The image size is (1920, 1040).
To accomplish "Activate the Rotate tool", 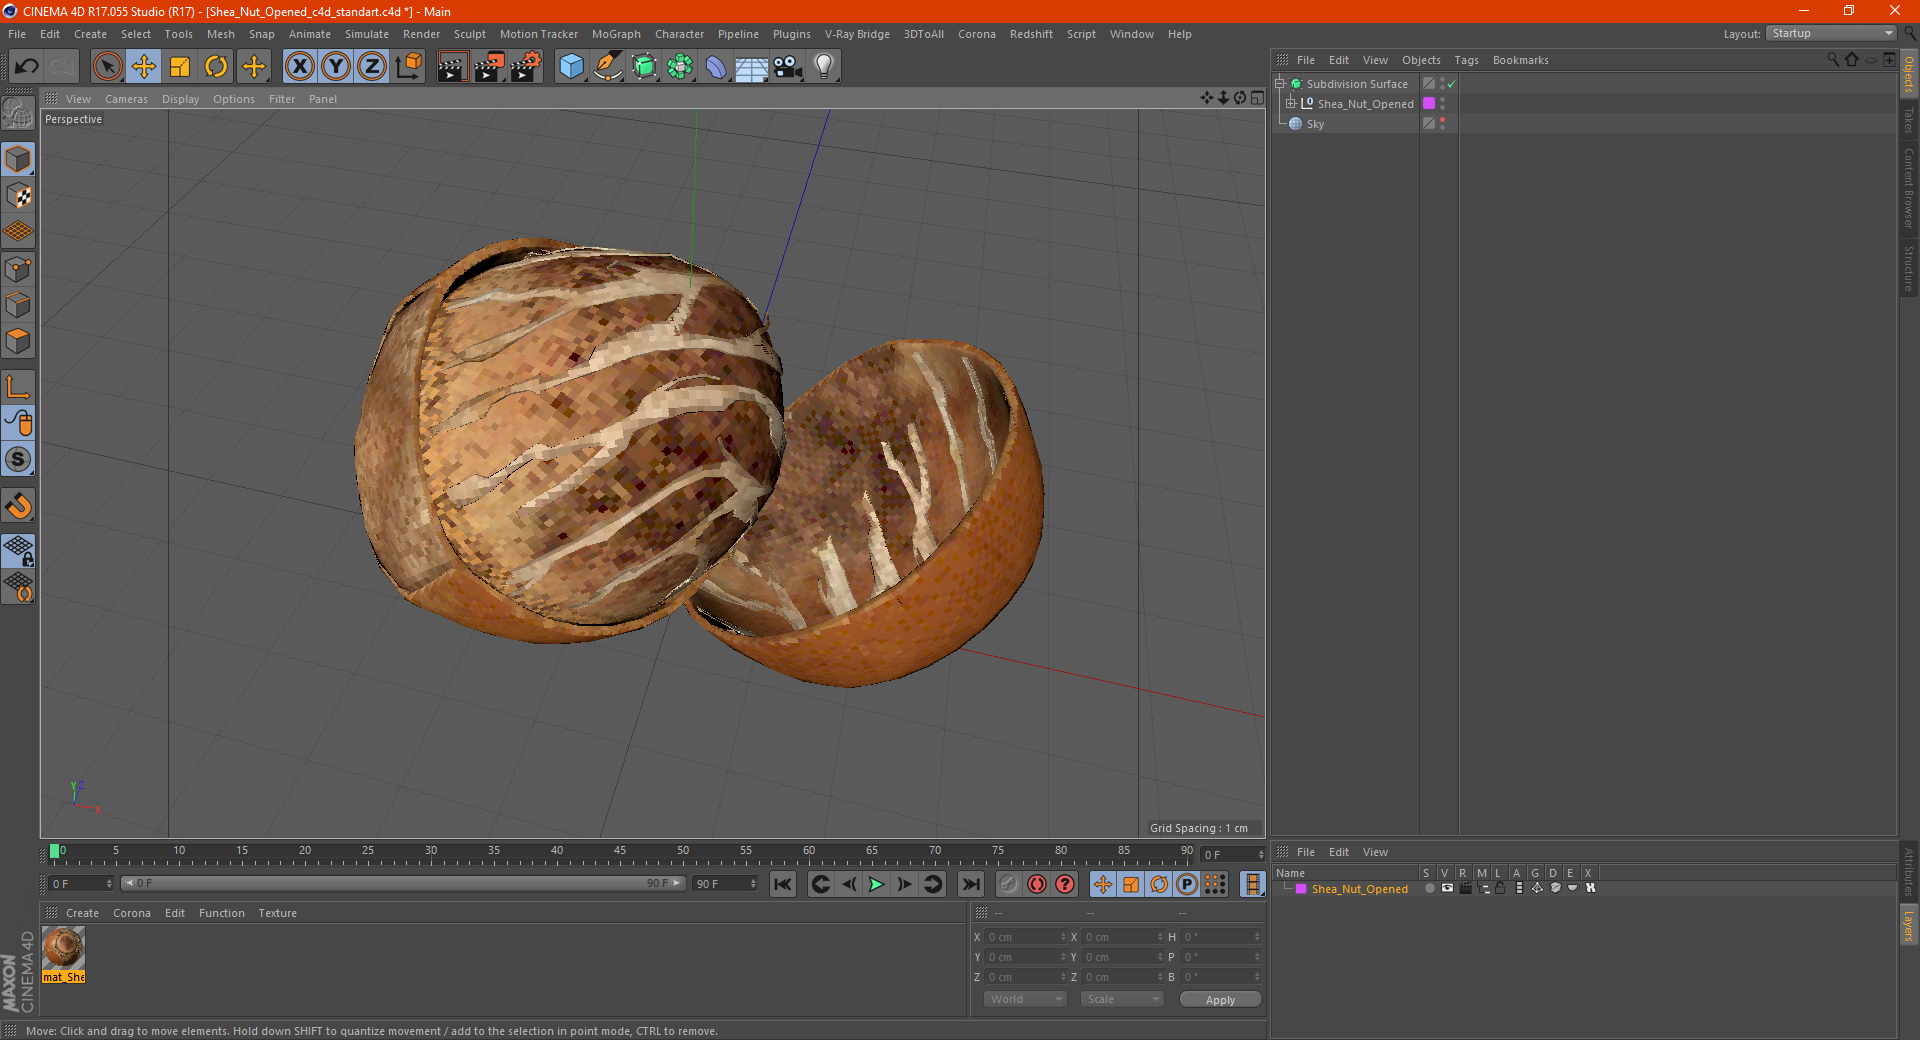I will (x=216, y=67).
